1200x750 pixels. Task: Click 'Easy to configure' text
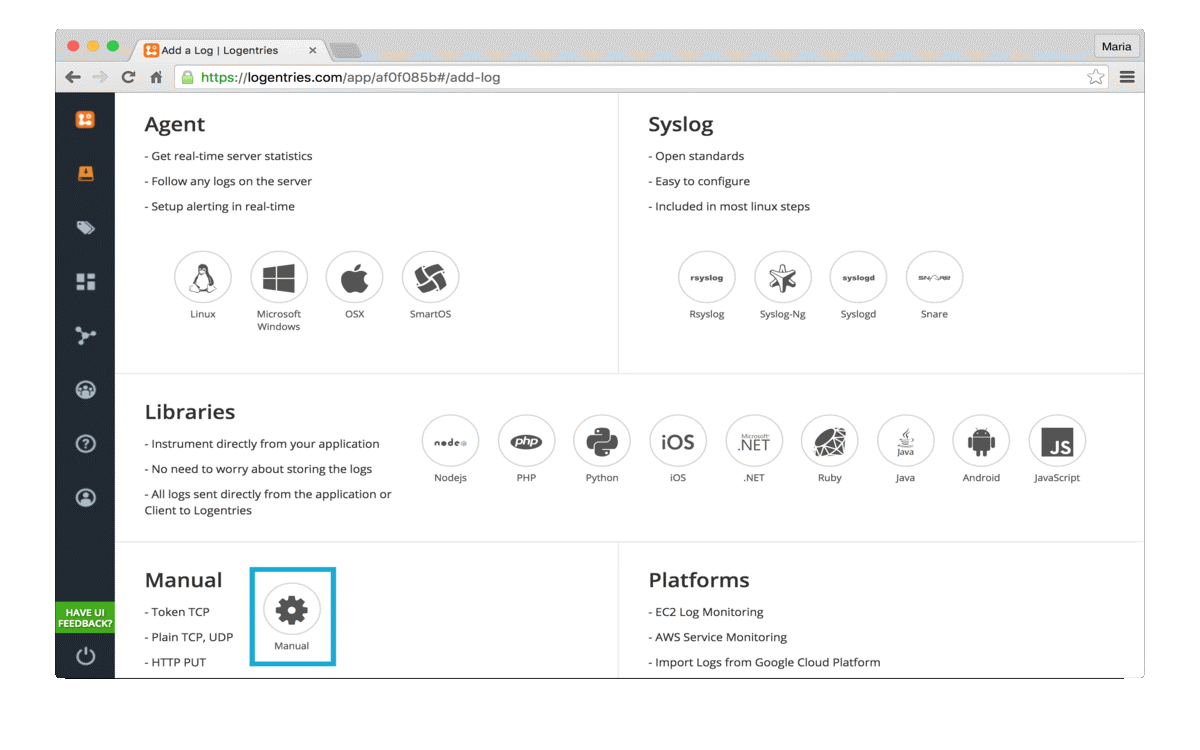coord(703,181)
